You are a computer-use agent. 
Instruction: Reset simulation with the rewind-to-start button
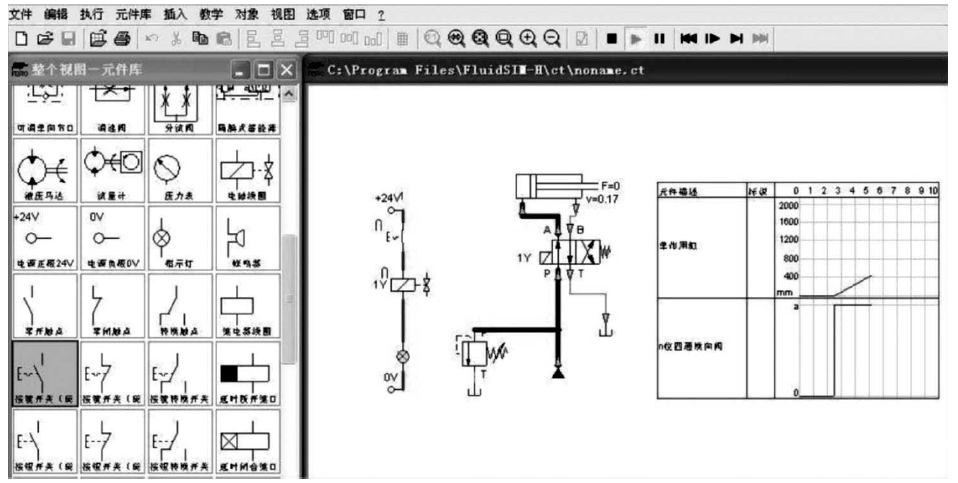click(689, 39)
